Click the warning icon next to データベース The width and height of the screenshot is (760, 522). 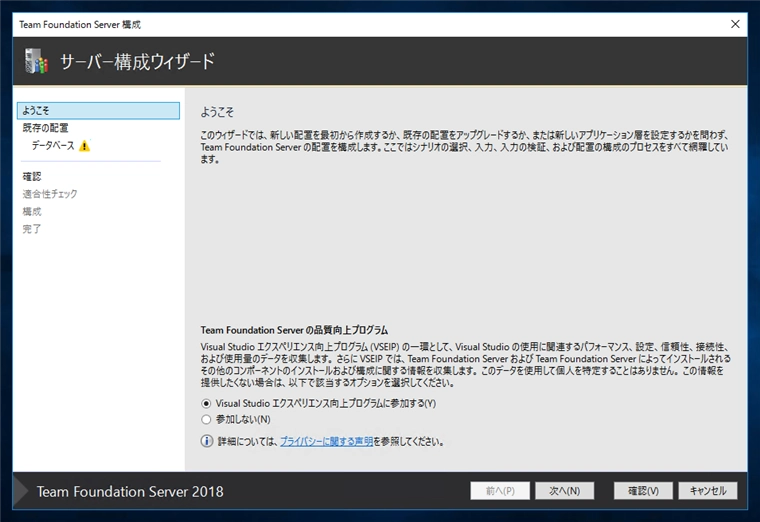[84, 145]
